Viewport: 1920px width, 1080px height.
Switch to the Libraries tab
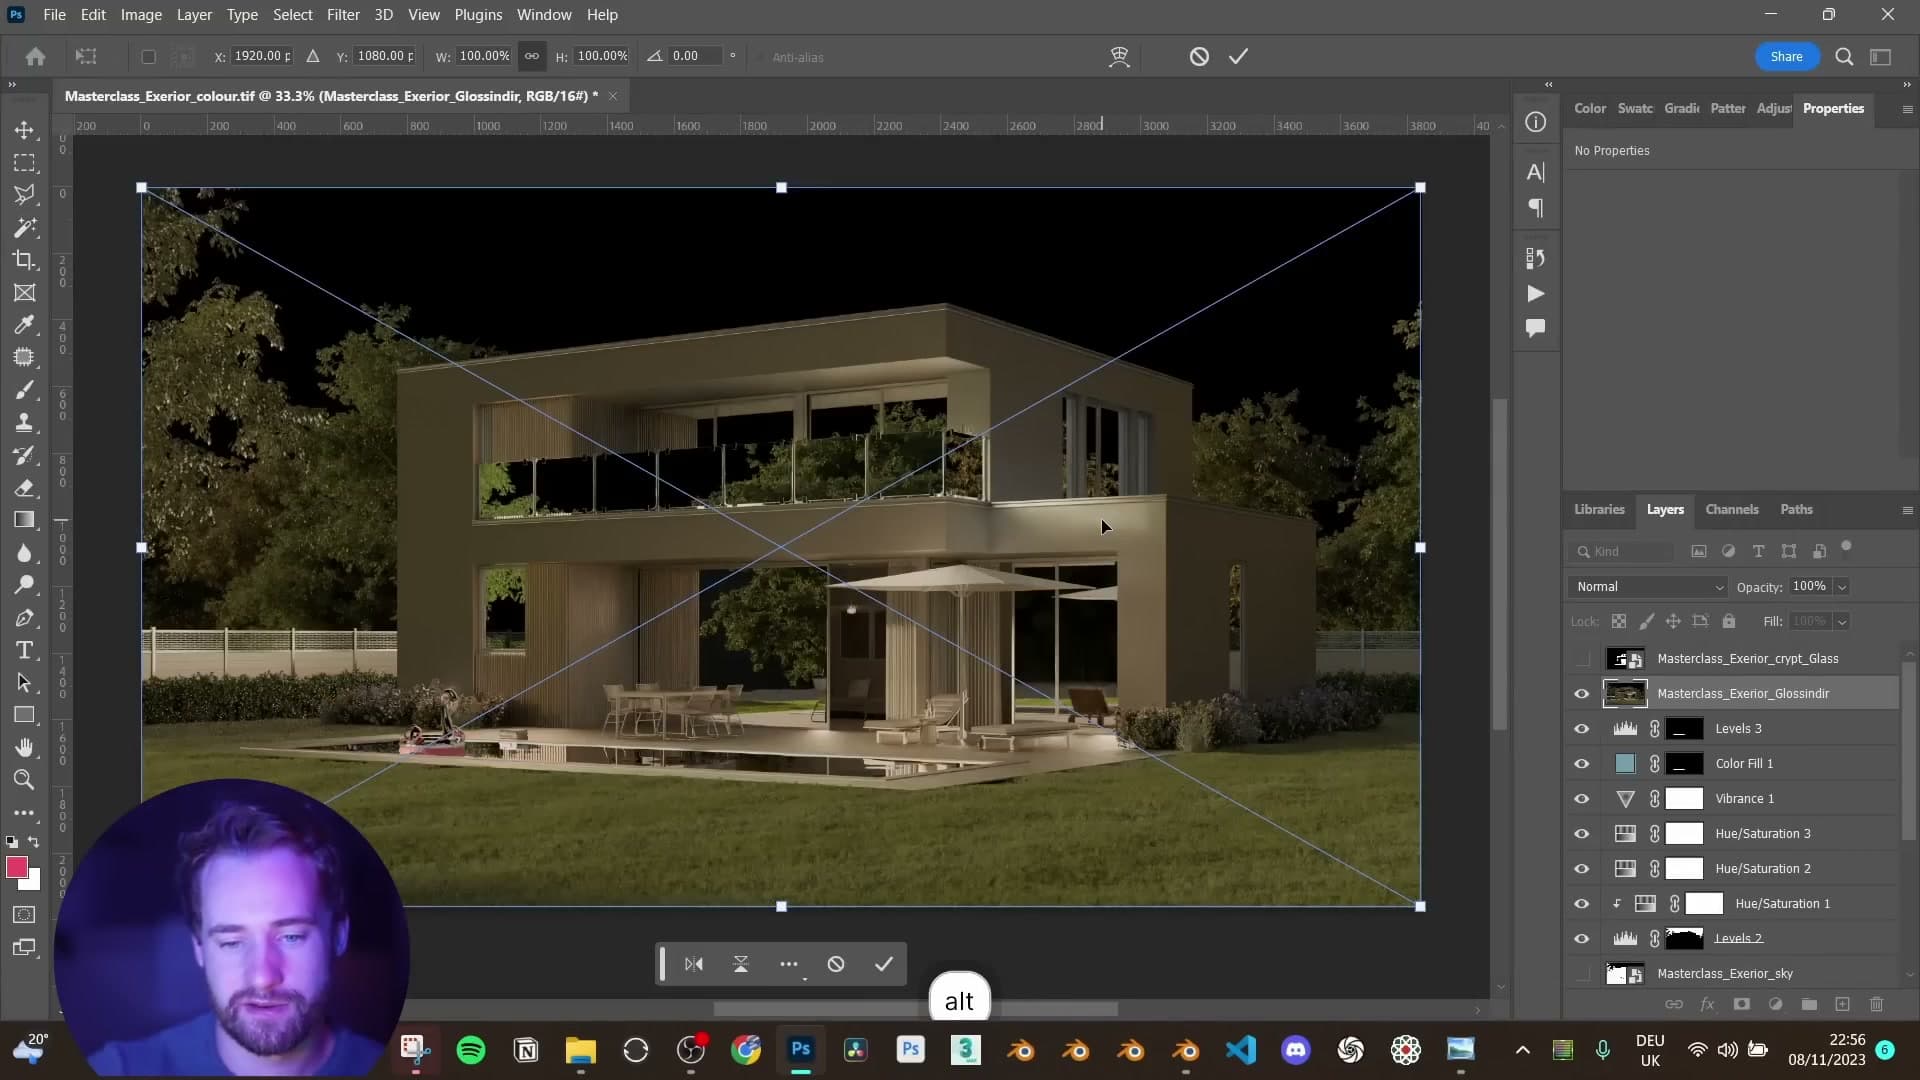click(x=1599, y=510)
